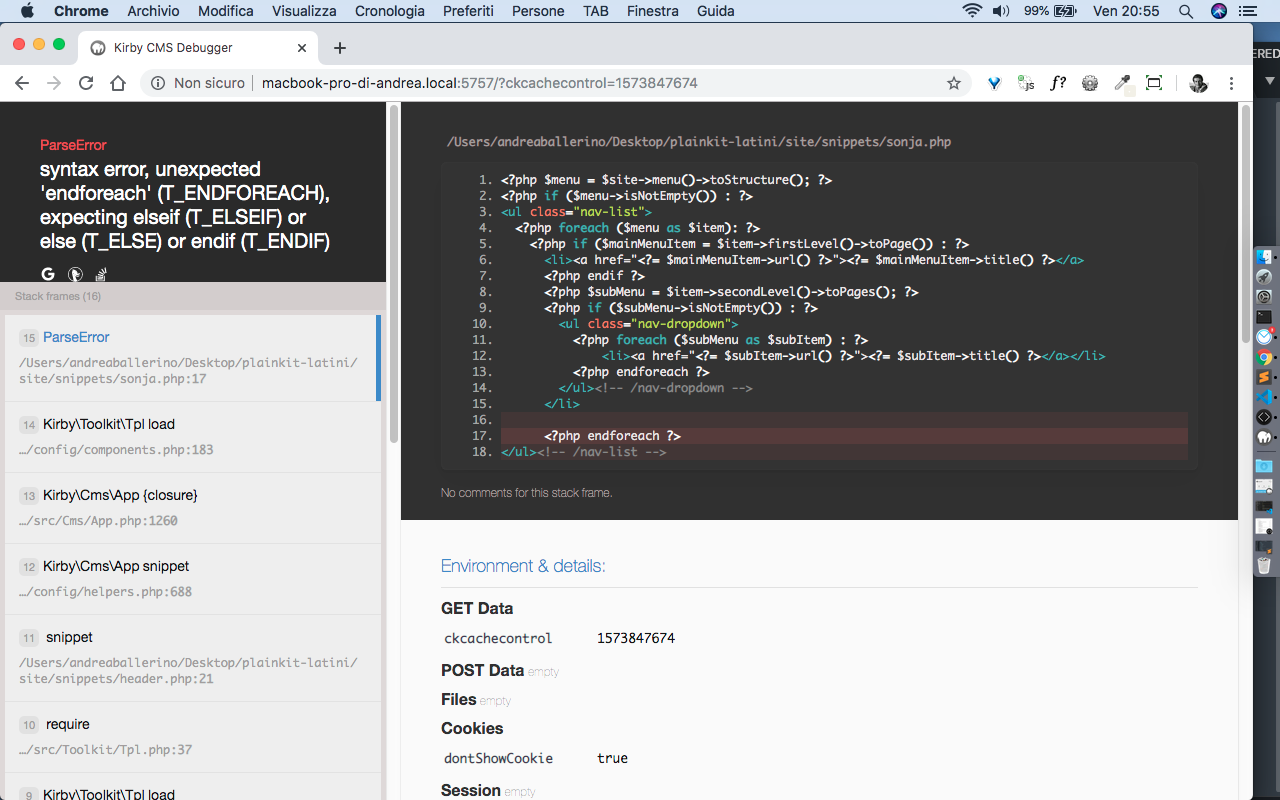The height and width of the screenshot is (800, 1280).
Task: Select stack frame 11 snippet
Action: 193,658
